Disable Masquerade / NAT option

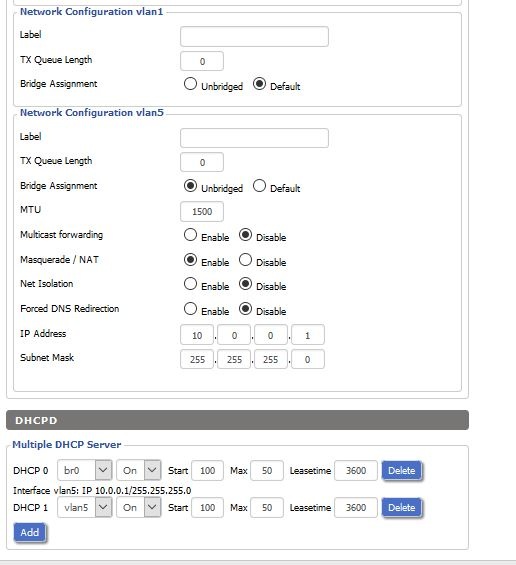[x=245, y=260]
